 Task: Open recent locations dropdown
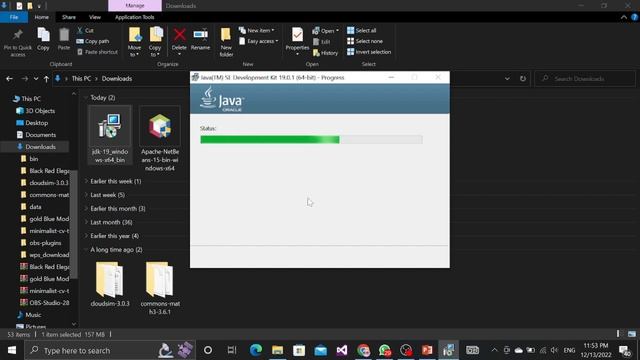click(x=36, y=78)
